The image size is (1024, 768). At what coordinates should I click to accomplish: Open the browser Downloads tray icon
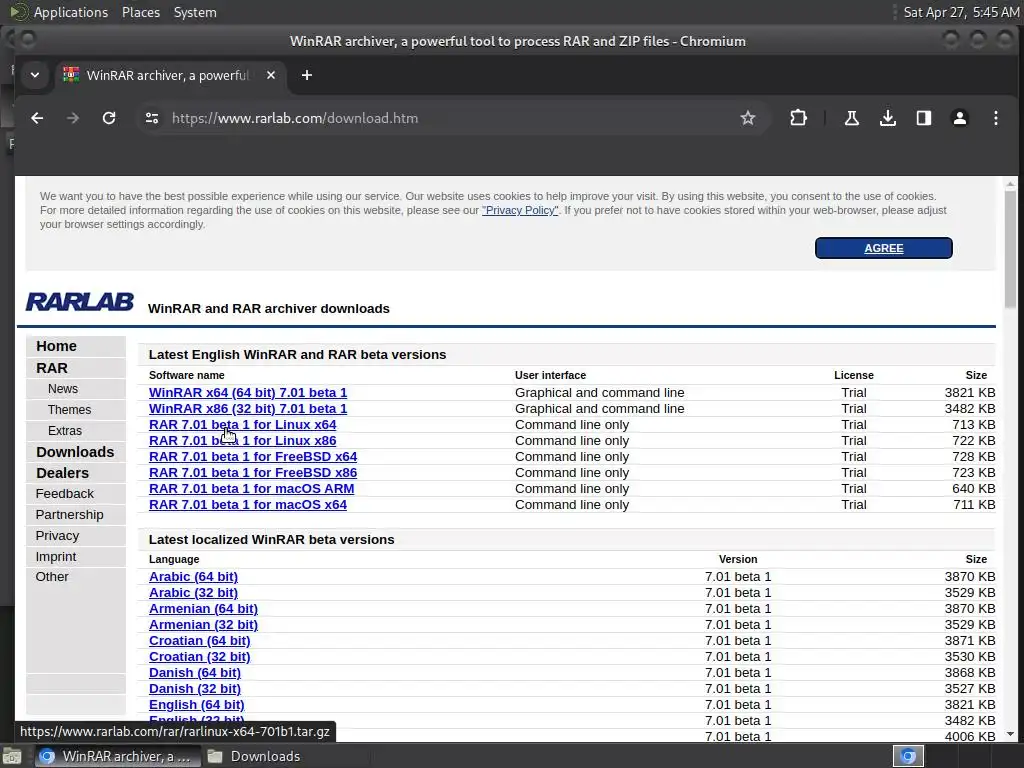(888, 118)
